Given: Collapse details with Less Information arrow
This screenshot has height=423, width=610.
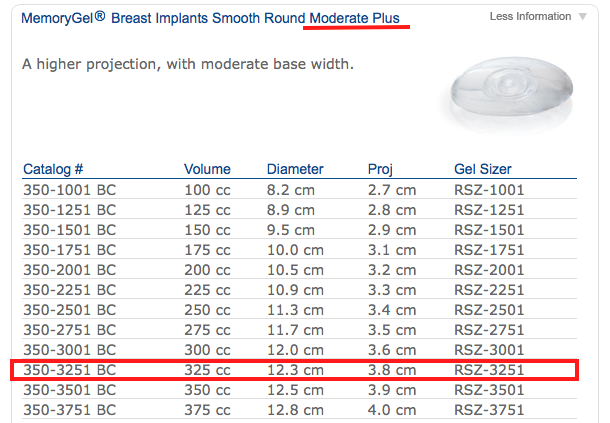Looking at the screenshot, I should click(582, 17).
